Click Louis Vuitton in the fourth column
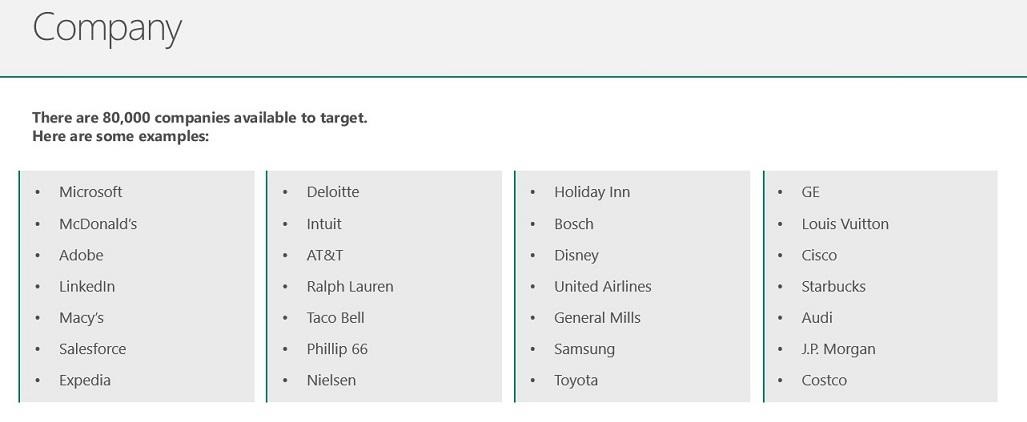Viewport: 1027px width, 422px height. click(845, 223)
